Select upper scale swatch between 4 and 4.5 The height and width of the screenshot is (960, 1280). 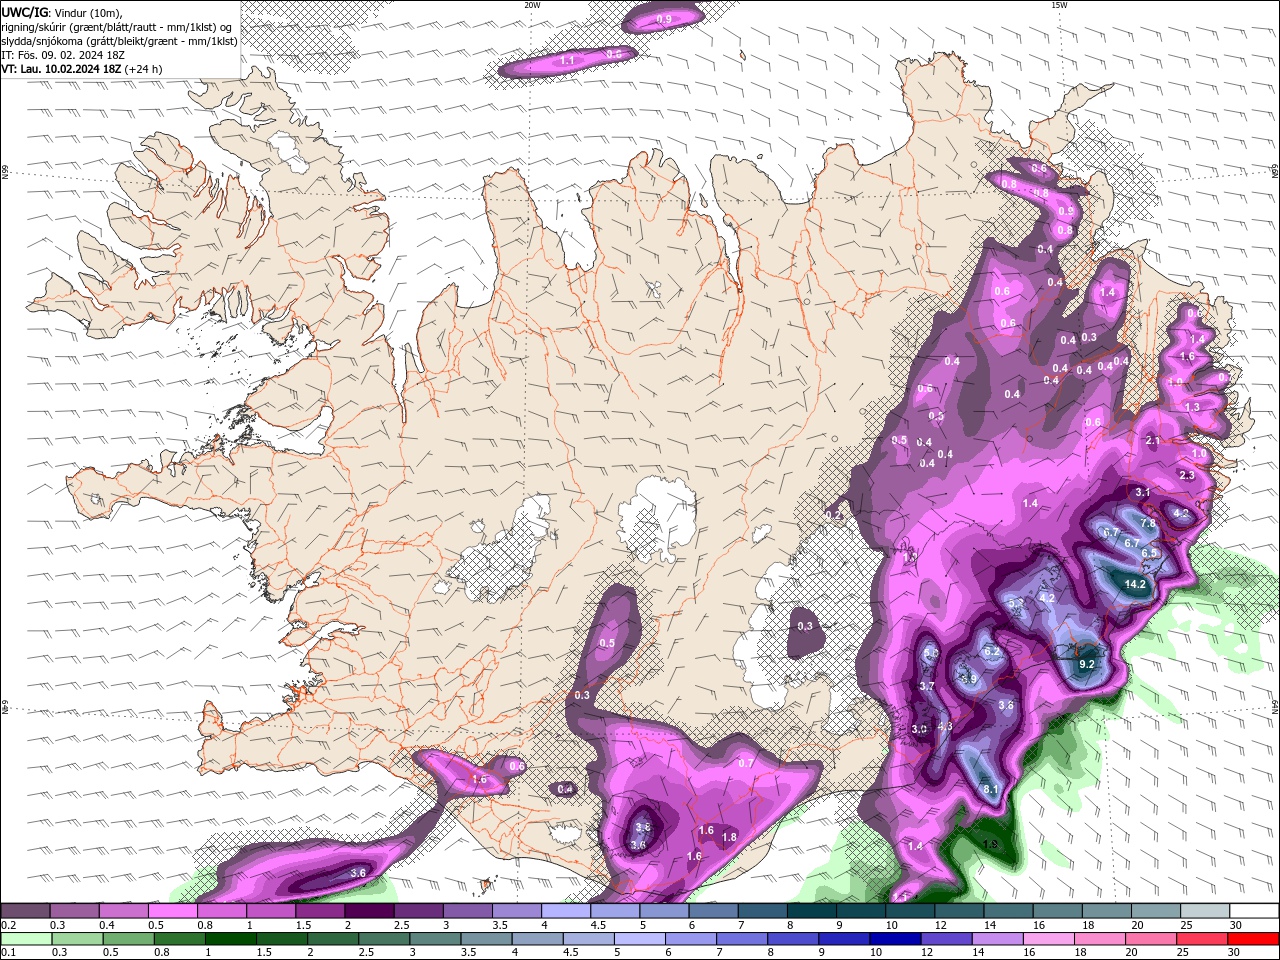pyautogui.click(x=566, y=911)
